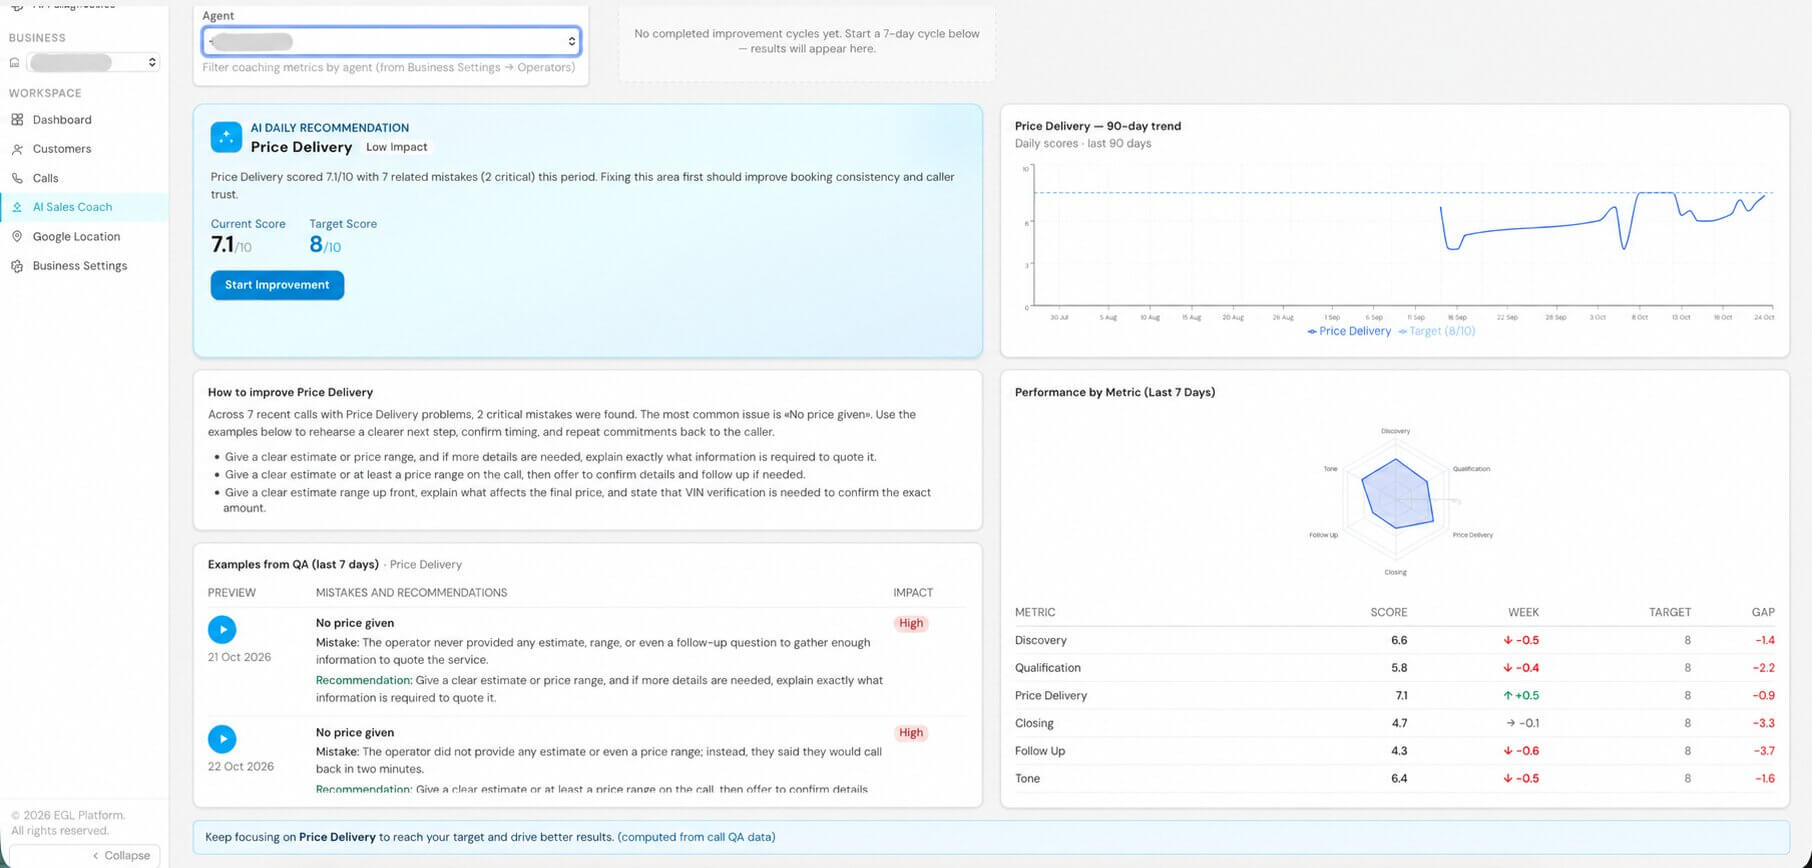Toggle Price Delivery legend in trend chart

[x=1349, y=331]
